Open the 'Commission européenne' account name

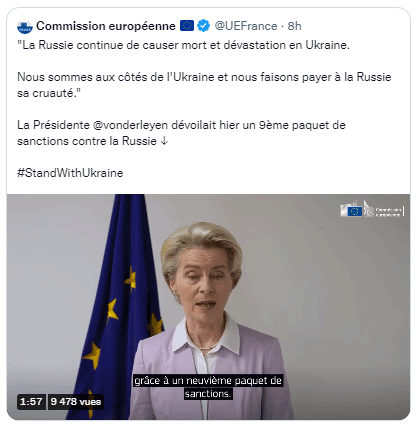[x=106, y=26]
